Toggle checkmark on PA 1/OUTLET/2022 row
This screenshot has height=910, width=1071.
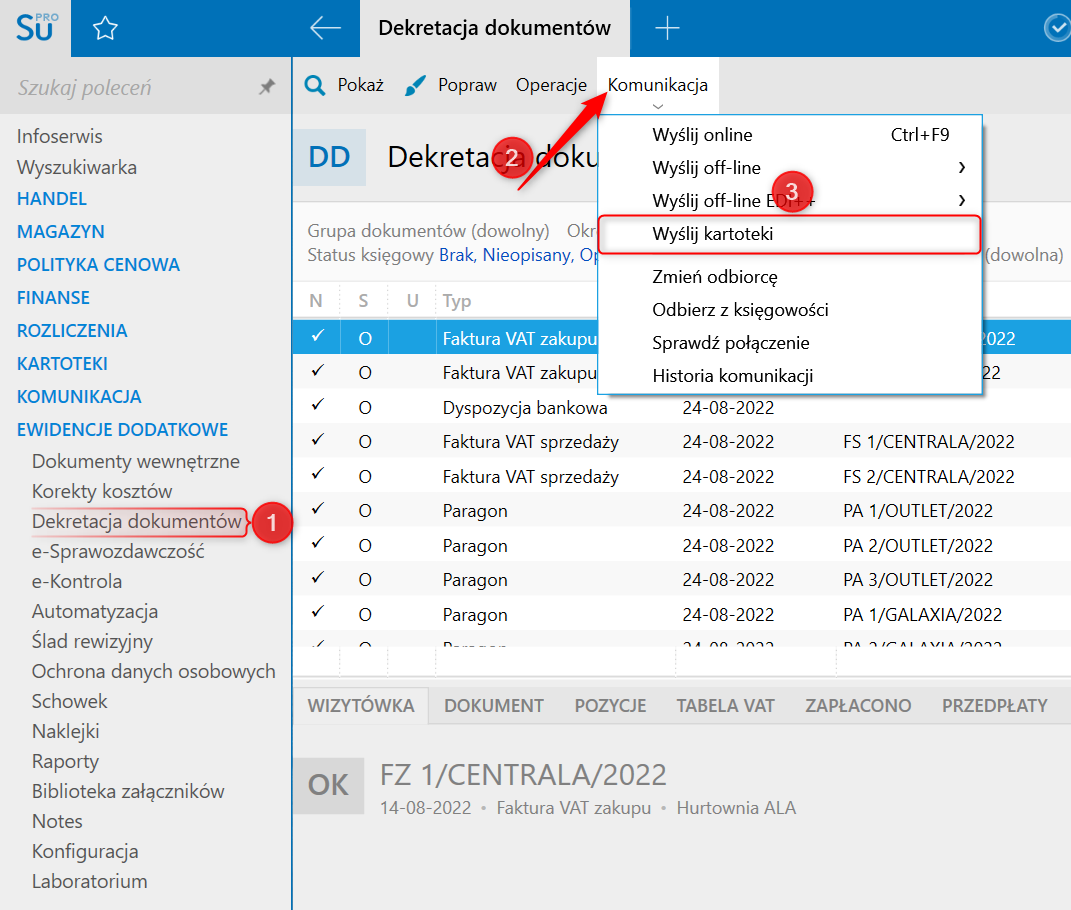tap(317, 509)
